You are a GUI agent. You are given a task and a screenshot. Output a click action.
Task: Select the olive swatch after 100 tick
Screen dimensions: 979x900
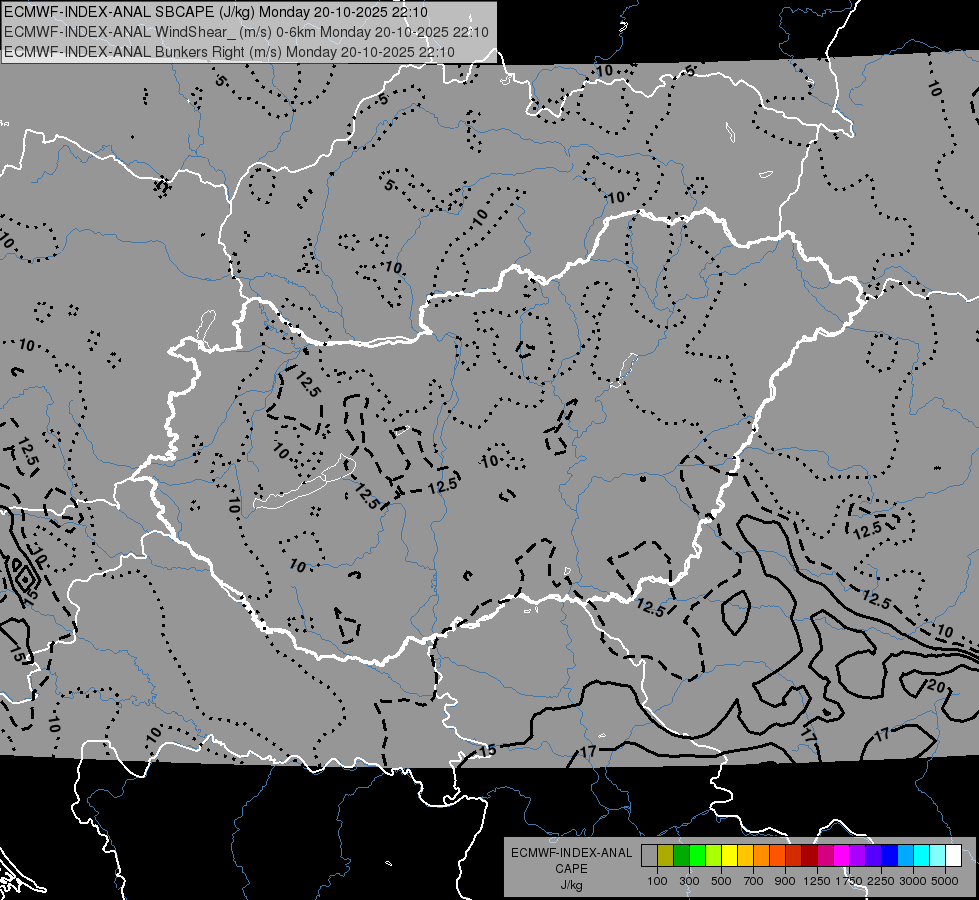(666, 855)
